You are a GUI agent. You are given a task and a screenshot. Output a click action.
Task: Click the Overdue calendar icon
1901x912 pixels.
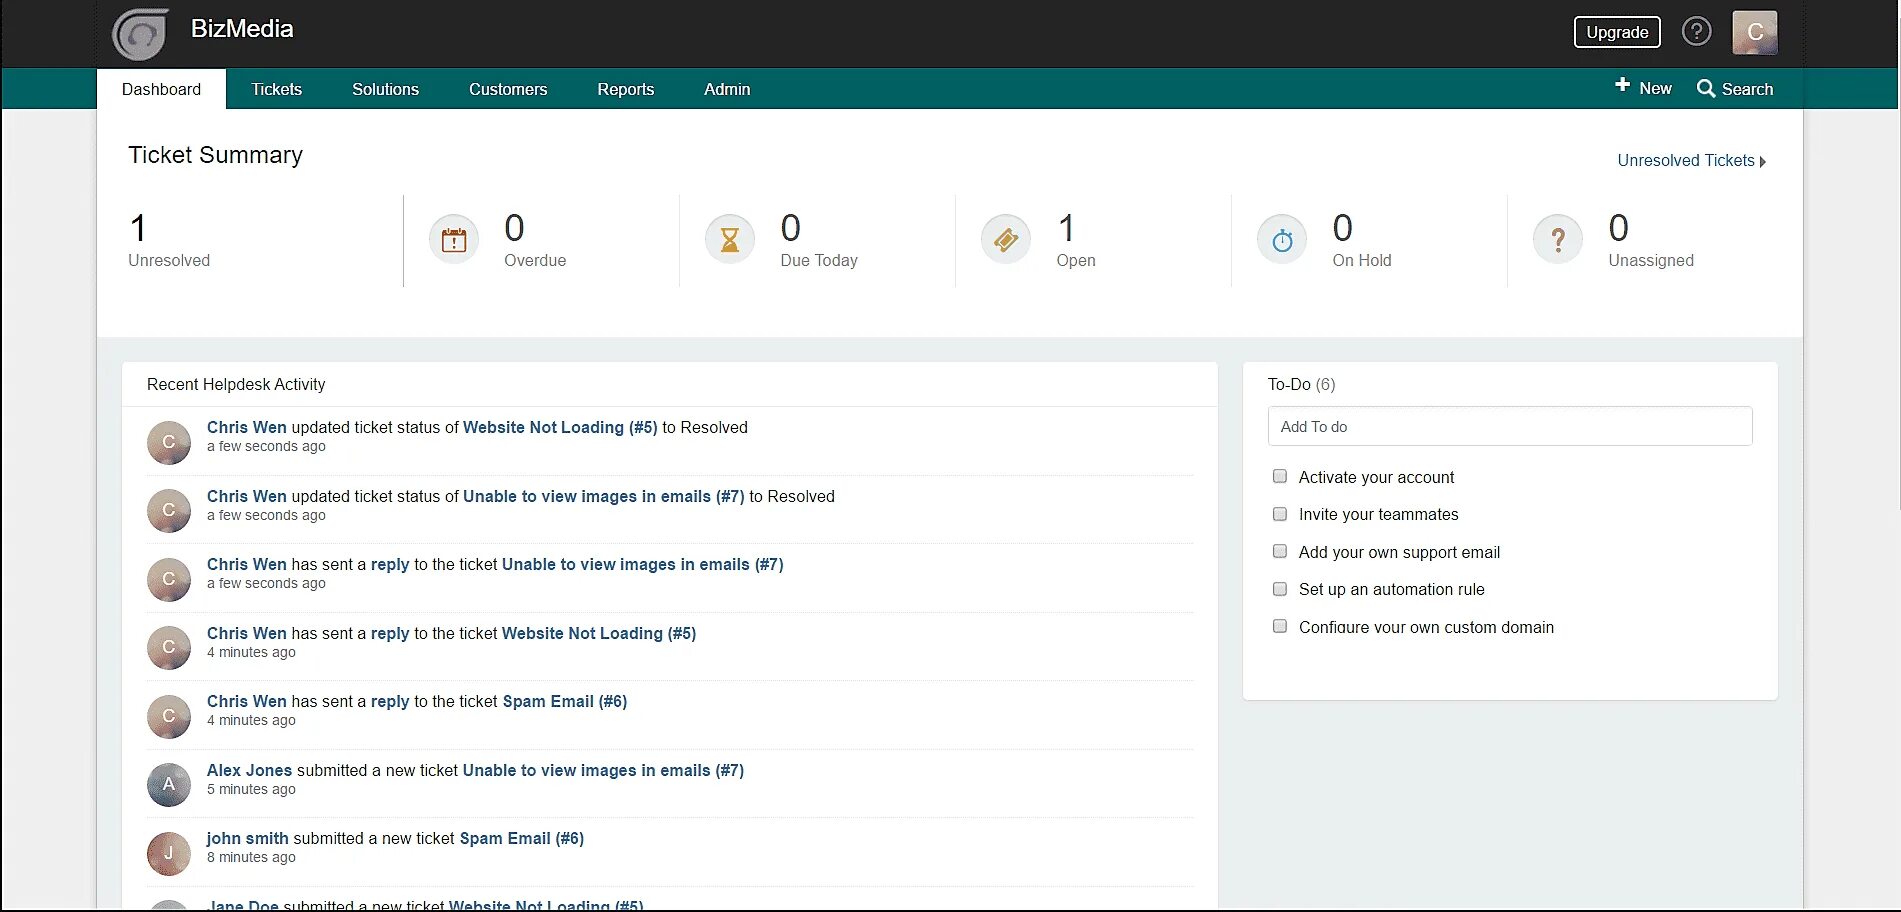tap(453, 239)
